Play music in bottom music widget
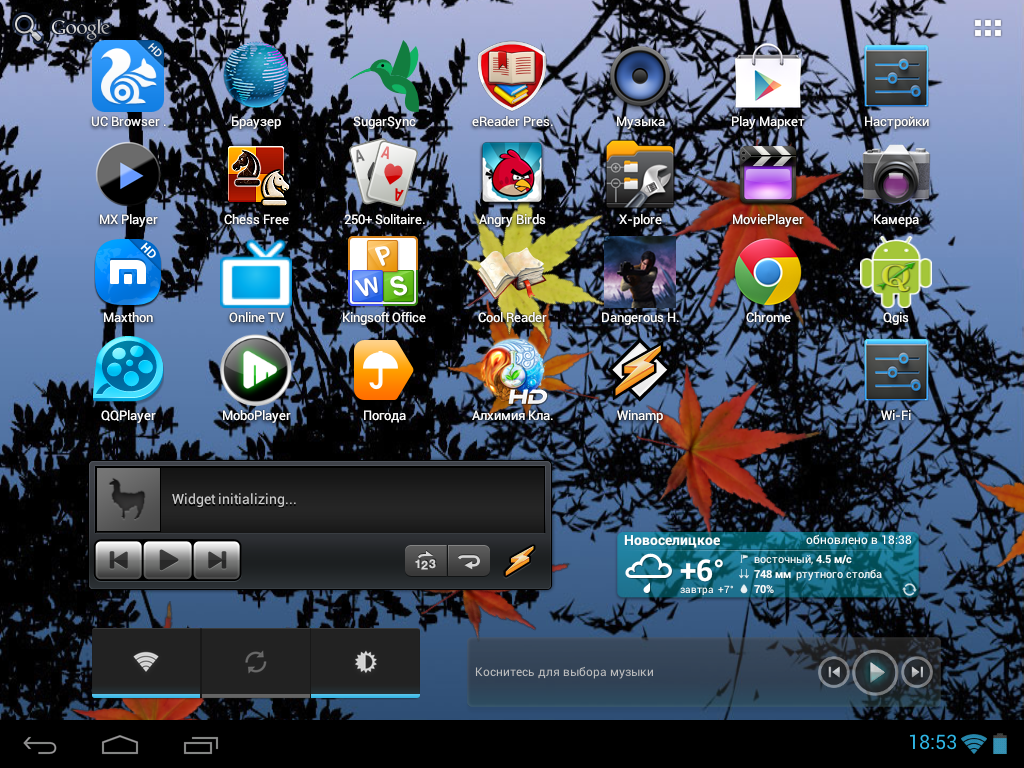This screenshot has height=768, width=1024. (875, 671)
